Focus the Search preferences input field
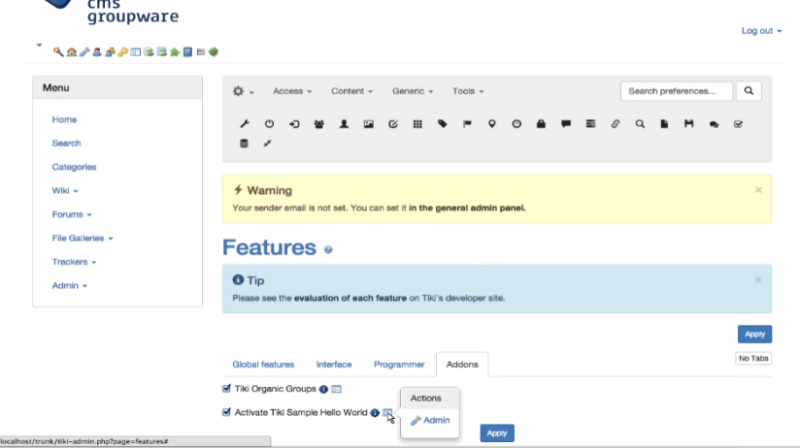The width and height of the screenshot is (800, 448). (677, 91)
